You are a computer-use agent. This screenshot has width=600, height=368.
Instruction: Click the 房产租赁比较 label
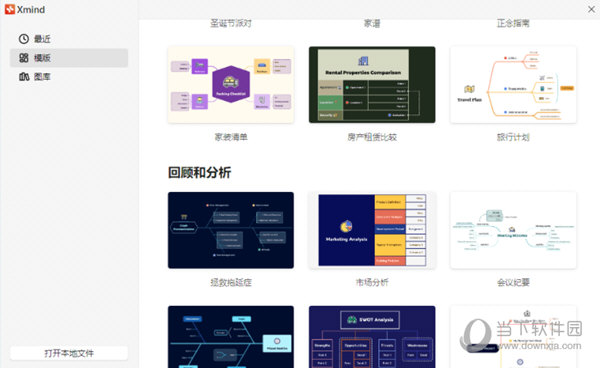point(372,137)
